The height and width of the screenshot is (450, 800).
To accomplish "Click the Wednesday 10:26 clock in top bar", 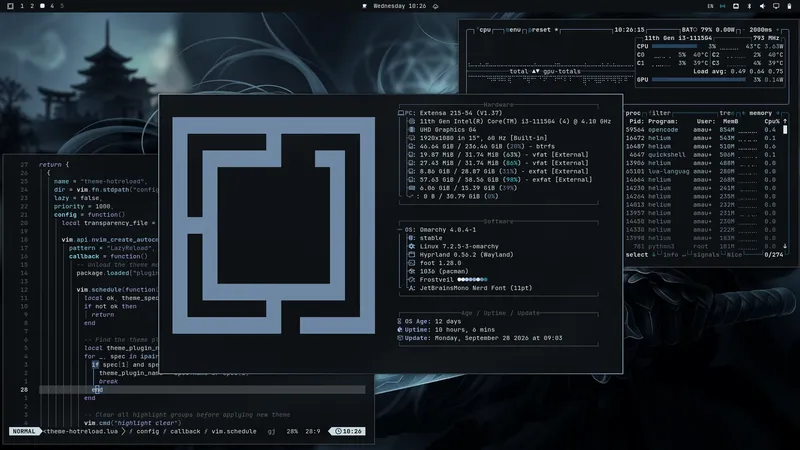I will click(x=399, y=6).
